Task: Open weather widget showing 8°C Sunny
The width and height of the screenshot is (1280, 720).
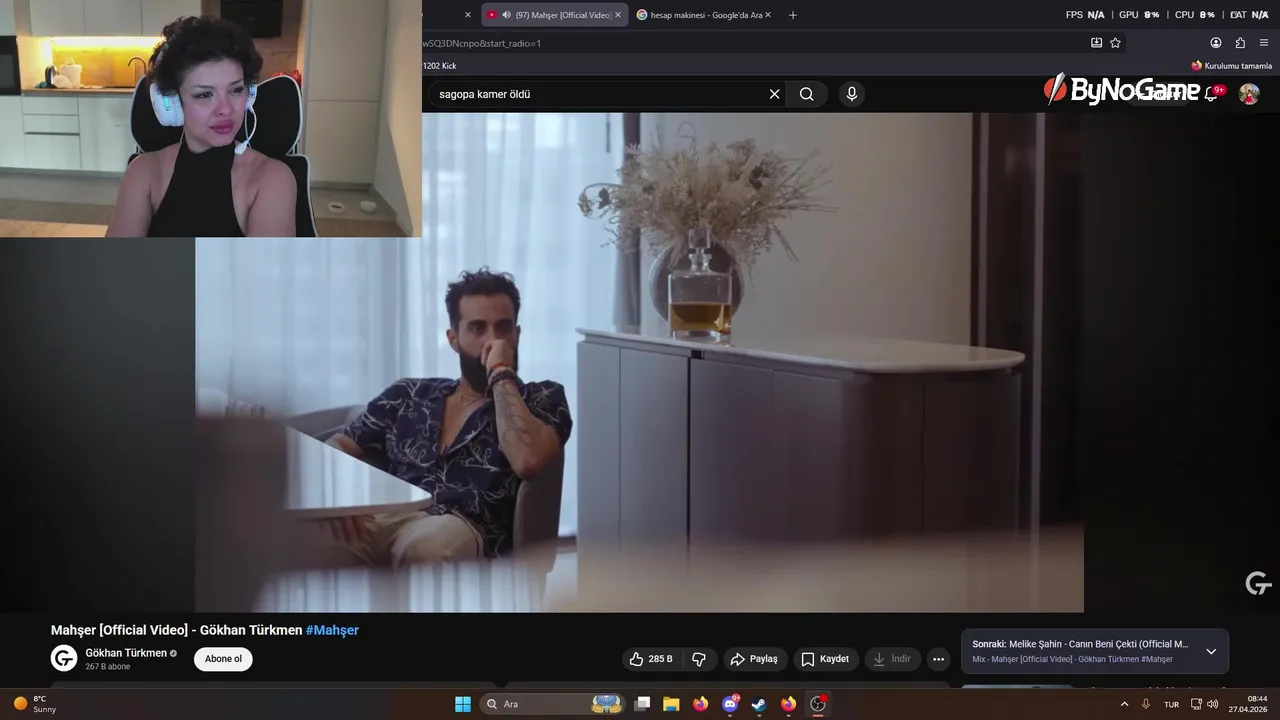Action: (x=34, y=704)
